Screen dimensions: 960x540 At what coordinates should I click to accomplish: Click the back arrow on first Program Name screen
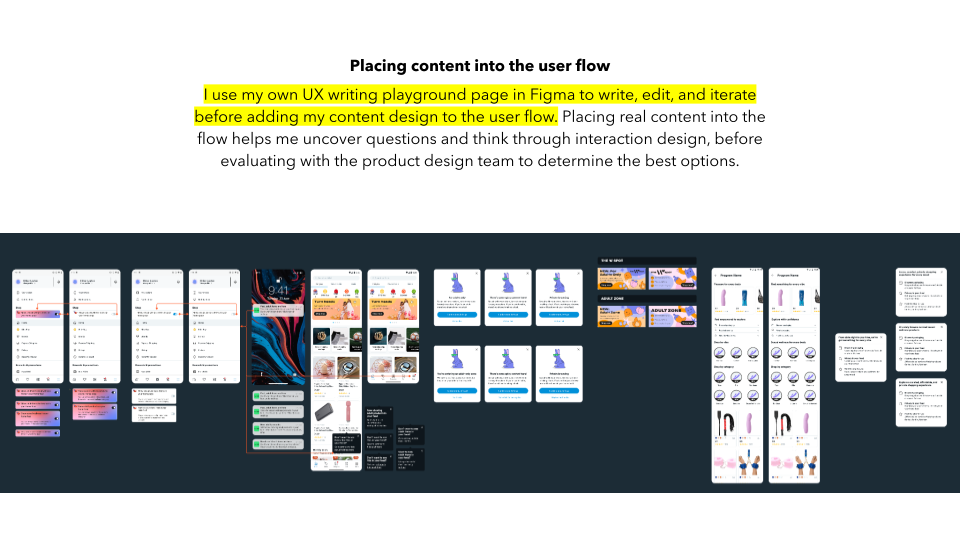pyautogui.click(x=715, y=273)
